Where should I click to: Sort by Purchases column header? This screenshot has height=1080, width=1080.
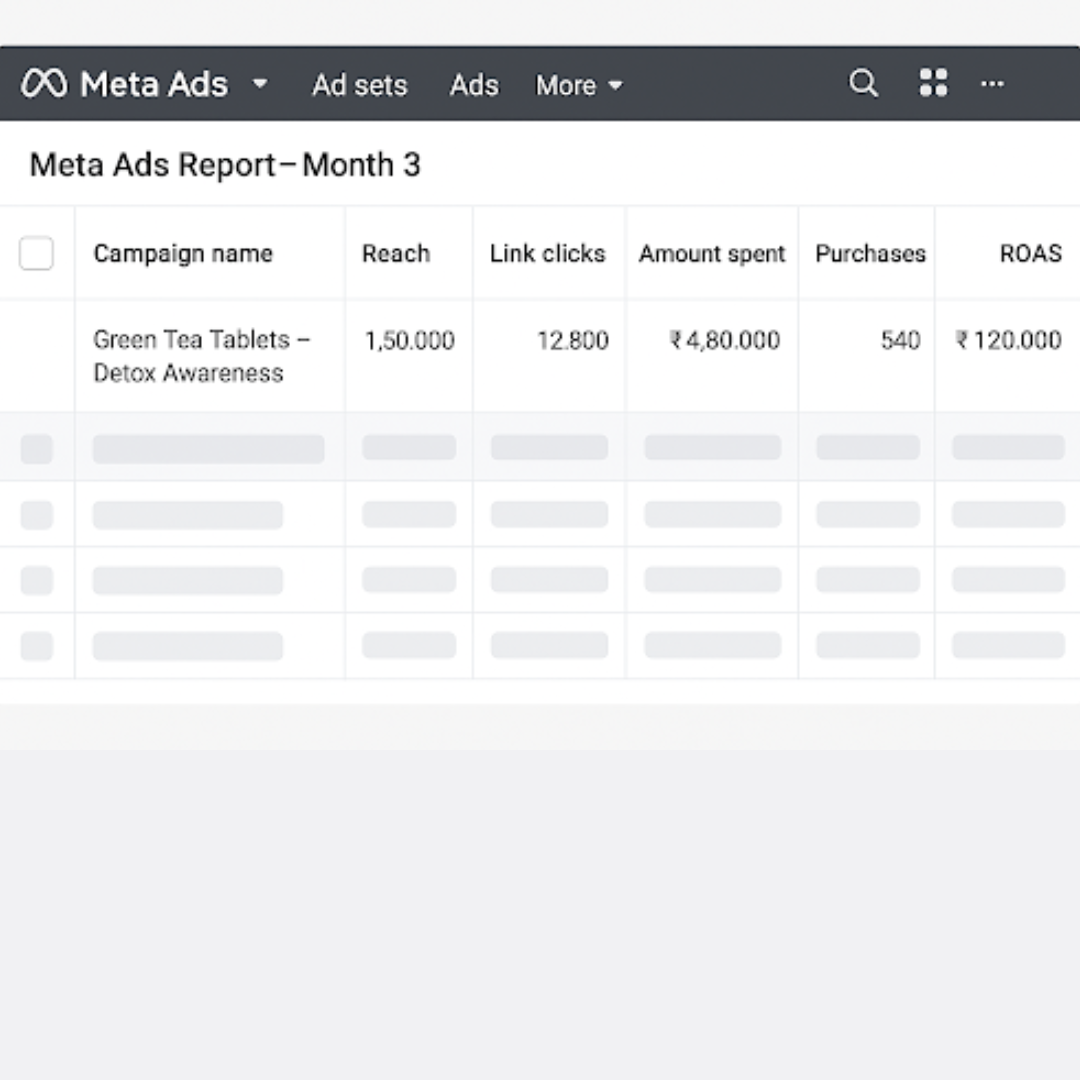tap(871, 253)
